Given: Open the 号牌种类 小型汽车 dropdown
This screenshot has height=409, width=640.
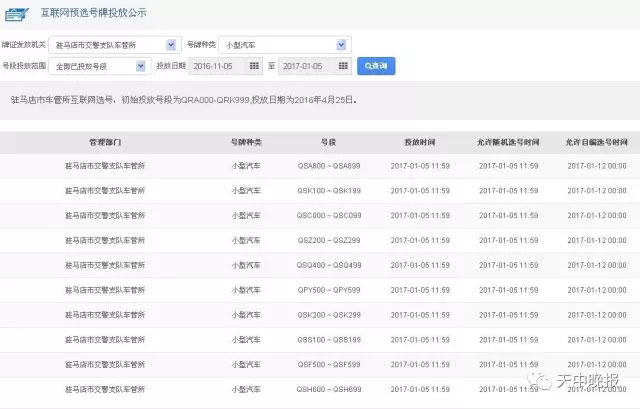Looking at the screenshot, I should click(x=285, y=45).
